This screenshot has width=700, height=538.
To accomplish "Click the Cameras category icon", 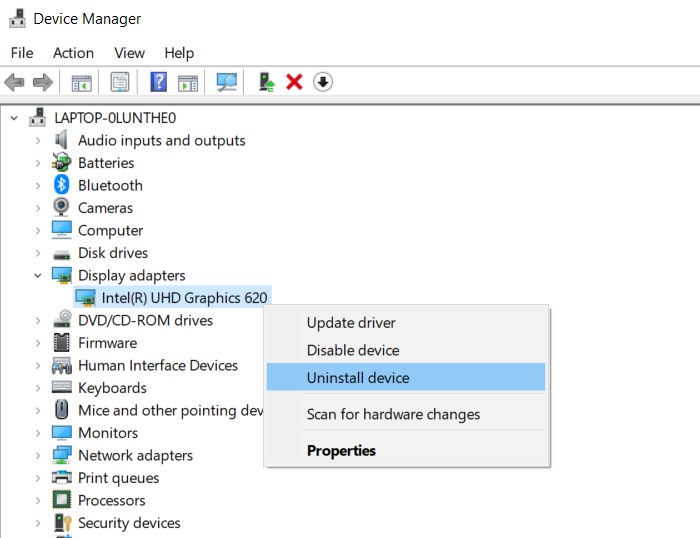I will pyautogui.click(x=62, y=208).
